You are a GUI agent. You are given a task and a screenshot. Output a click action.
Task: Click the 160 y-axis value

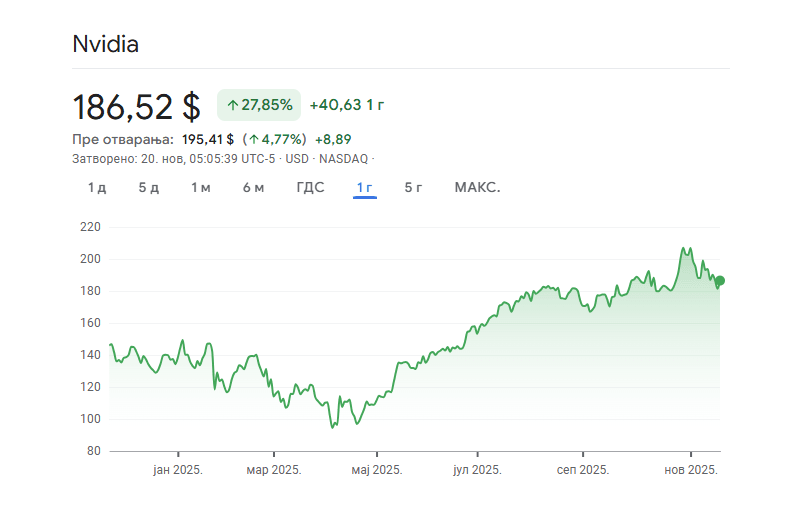[90, 323]
